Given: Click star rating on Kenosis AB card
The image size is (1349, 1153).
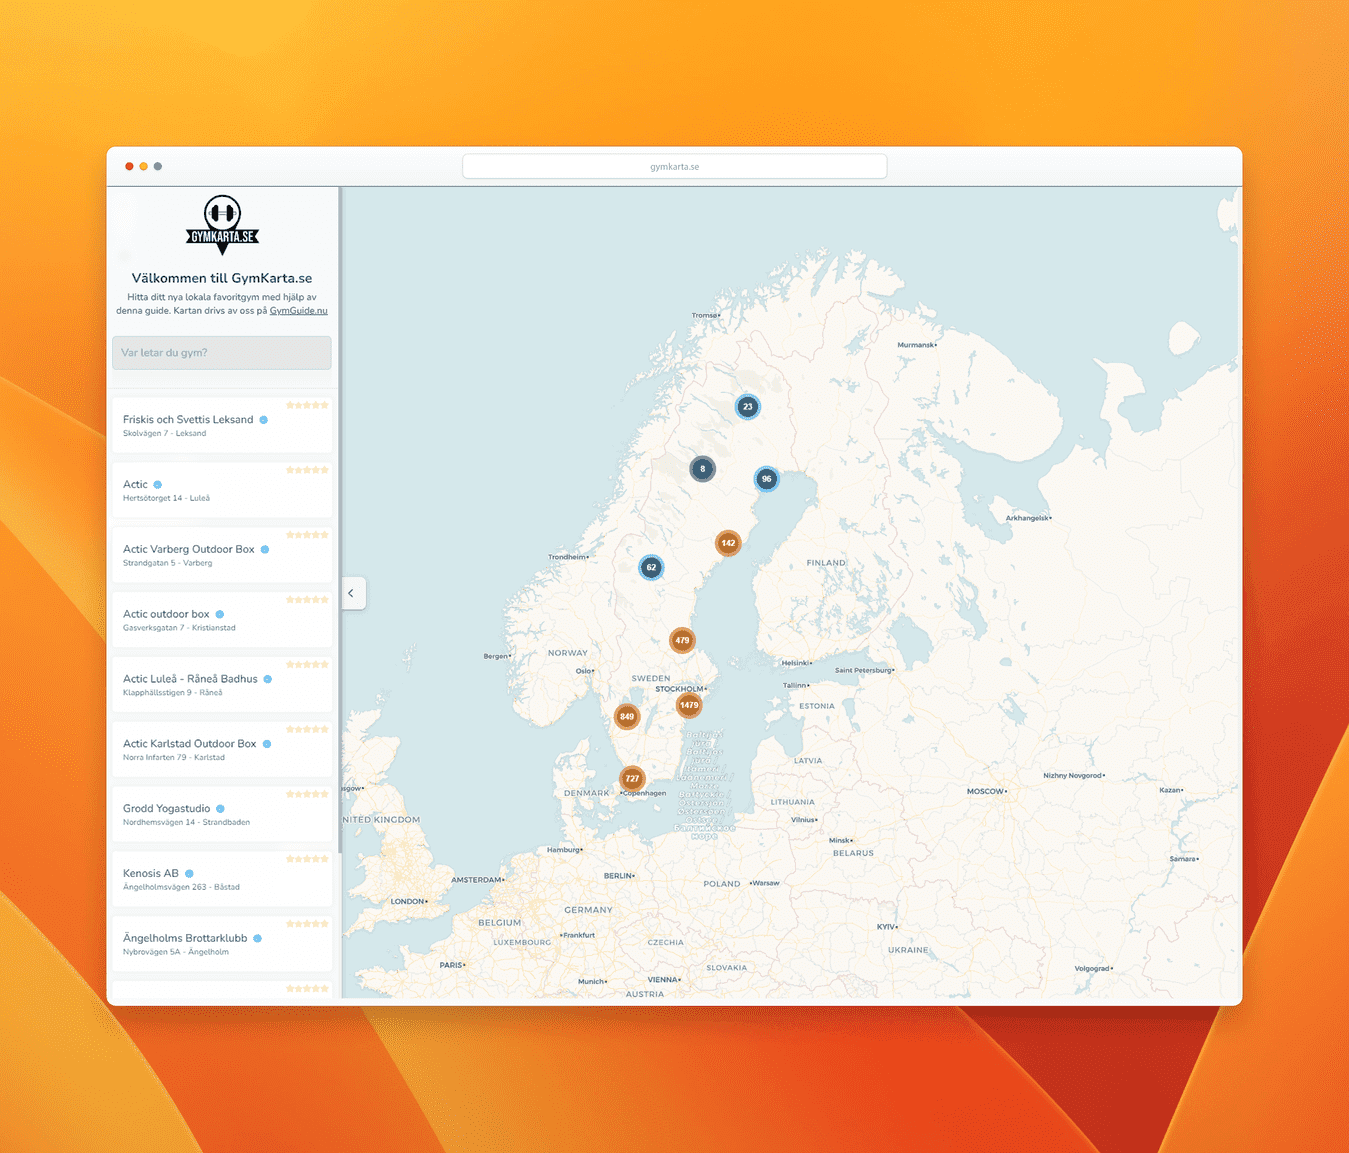Looking at the screenshot, I should tap(307, 859).
